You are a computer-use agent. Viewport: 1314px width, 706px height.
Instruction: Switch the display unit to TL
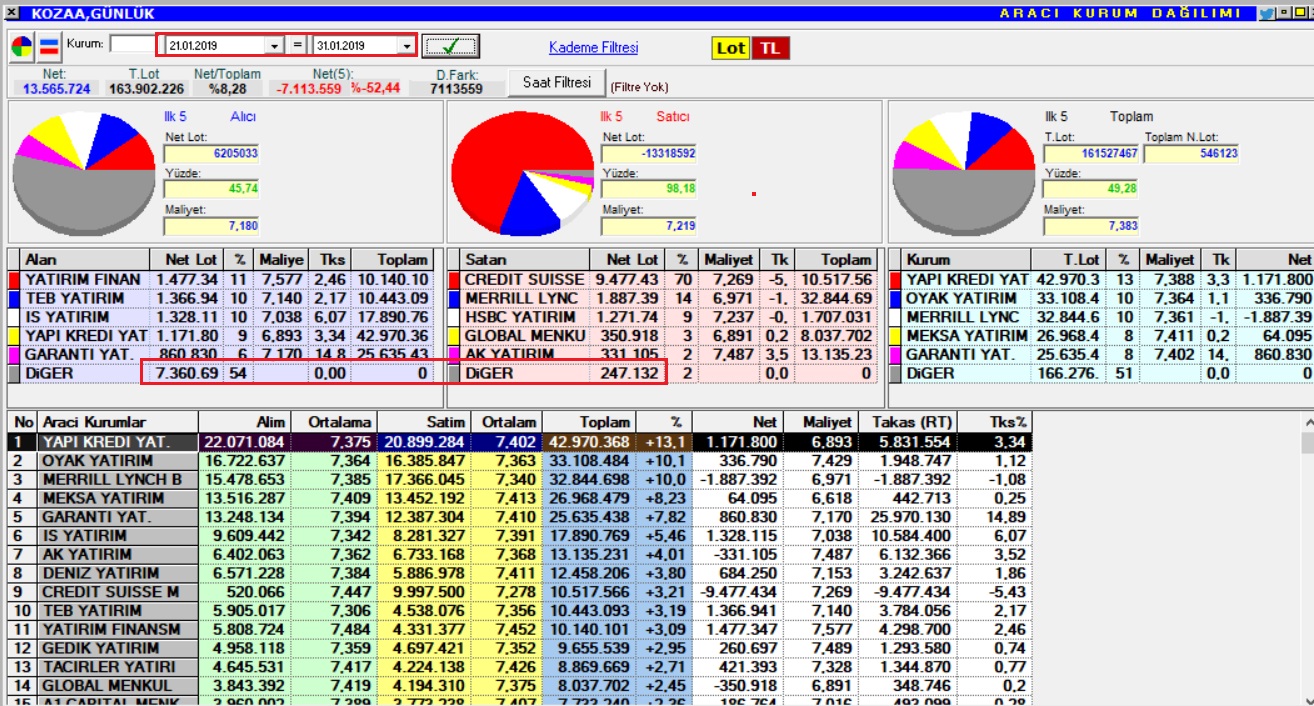click(x=768, y=48)
